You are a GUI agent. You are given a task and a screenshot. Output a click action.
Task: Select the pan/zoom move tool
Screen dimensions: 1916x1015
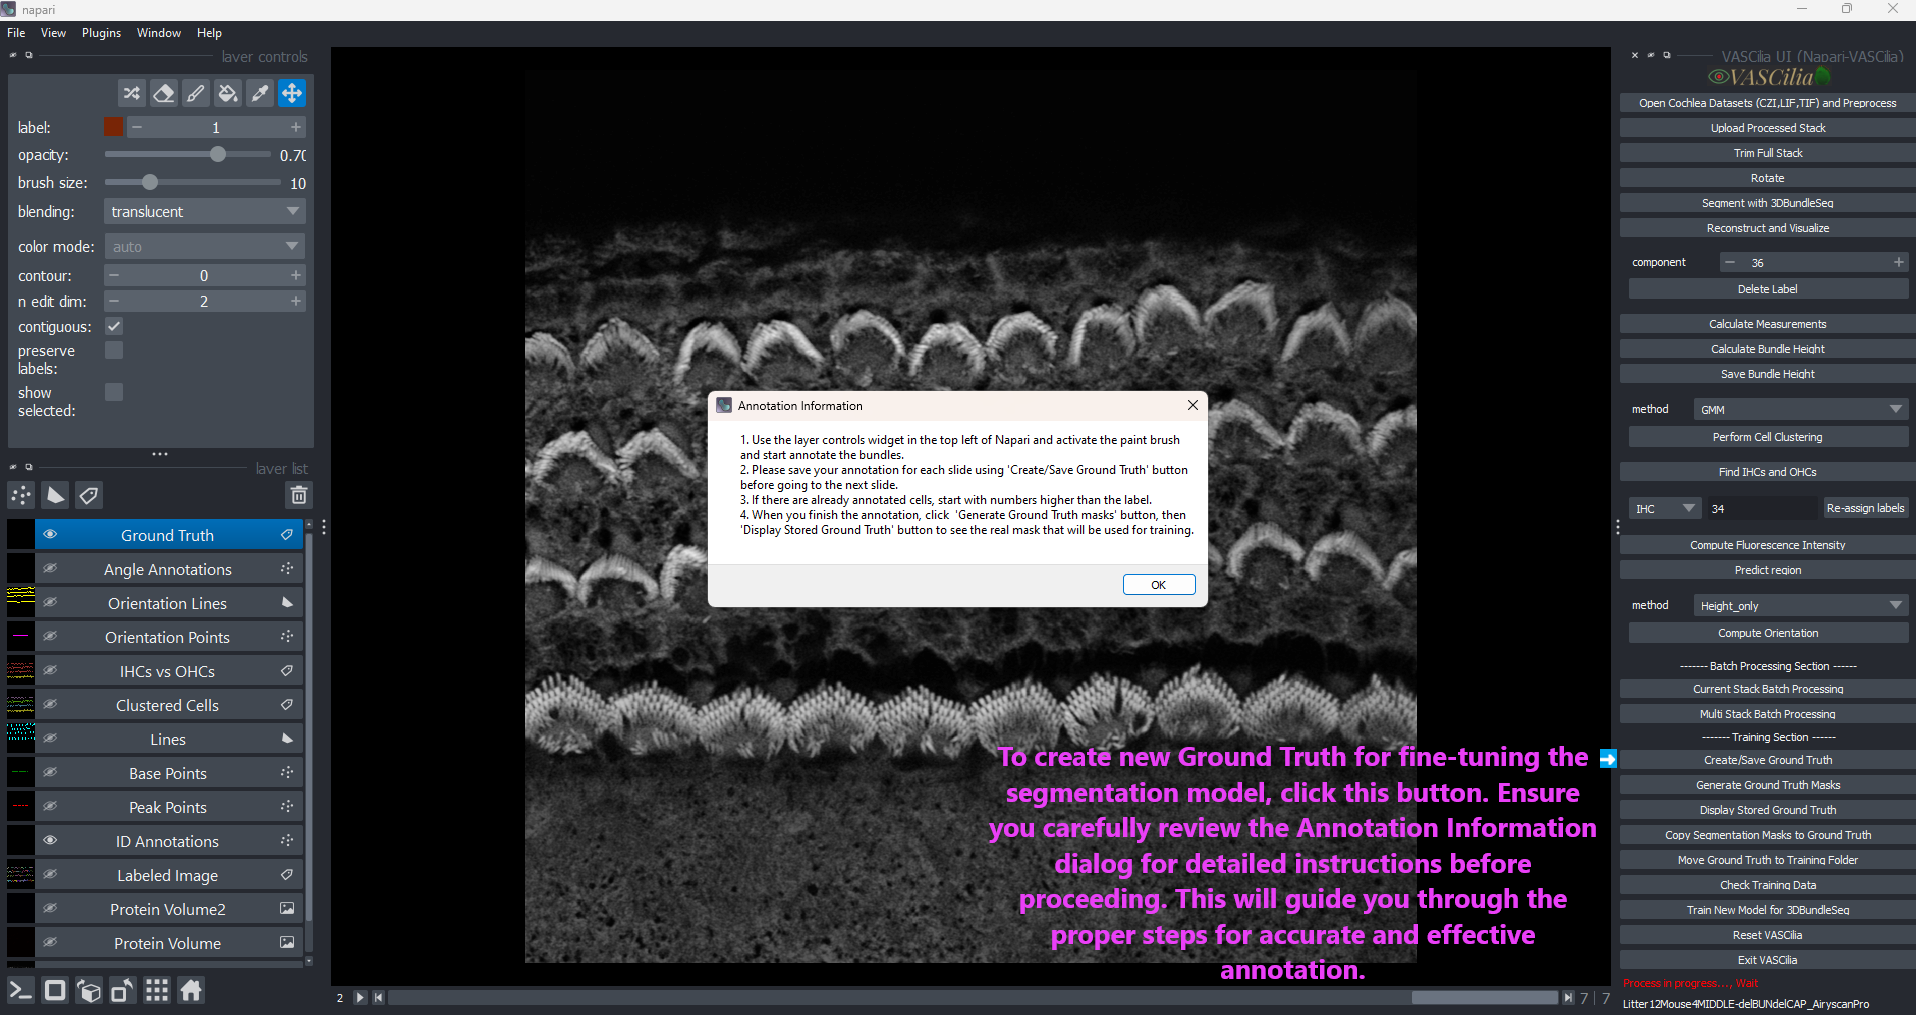[x=292, y=94]
